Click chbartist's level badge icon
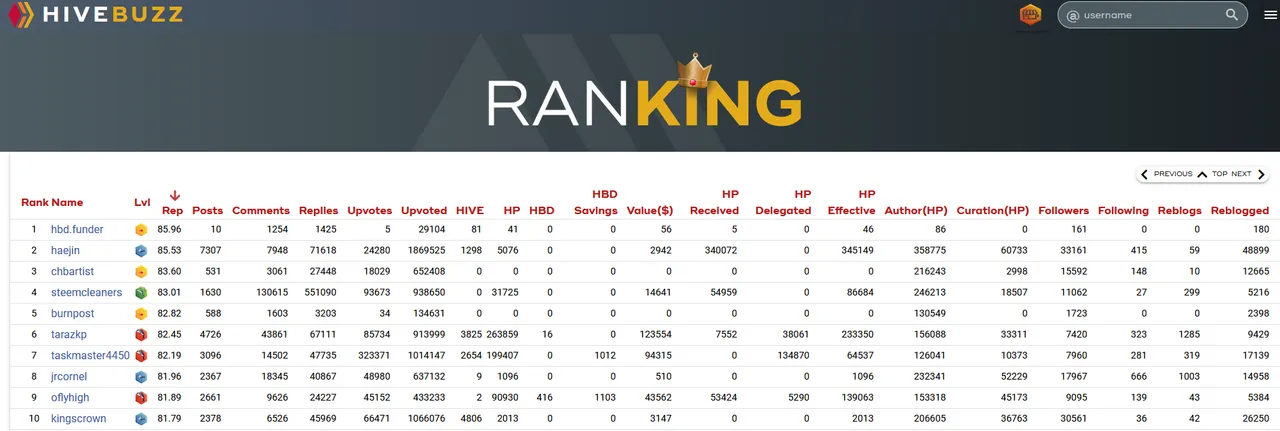Screen dimensions: 1280x431 (x=141, y=270)
